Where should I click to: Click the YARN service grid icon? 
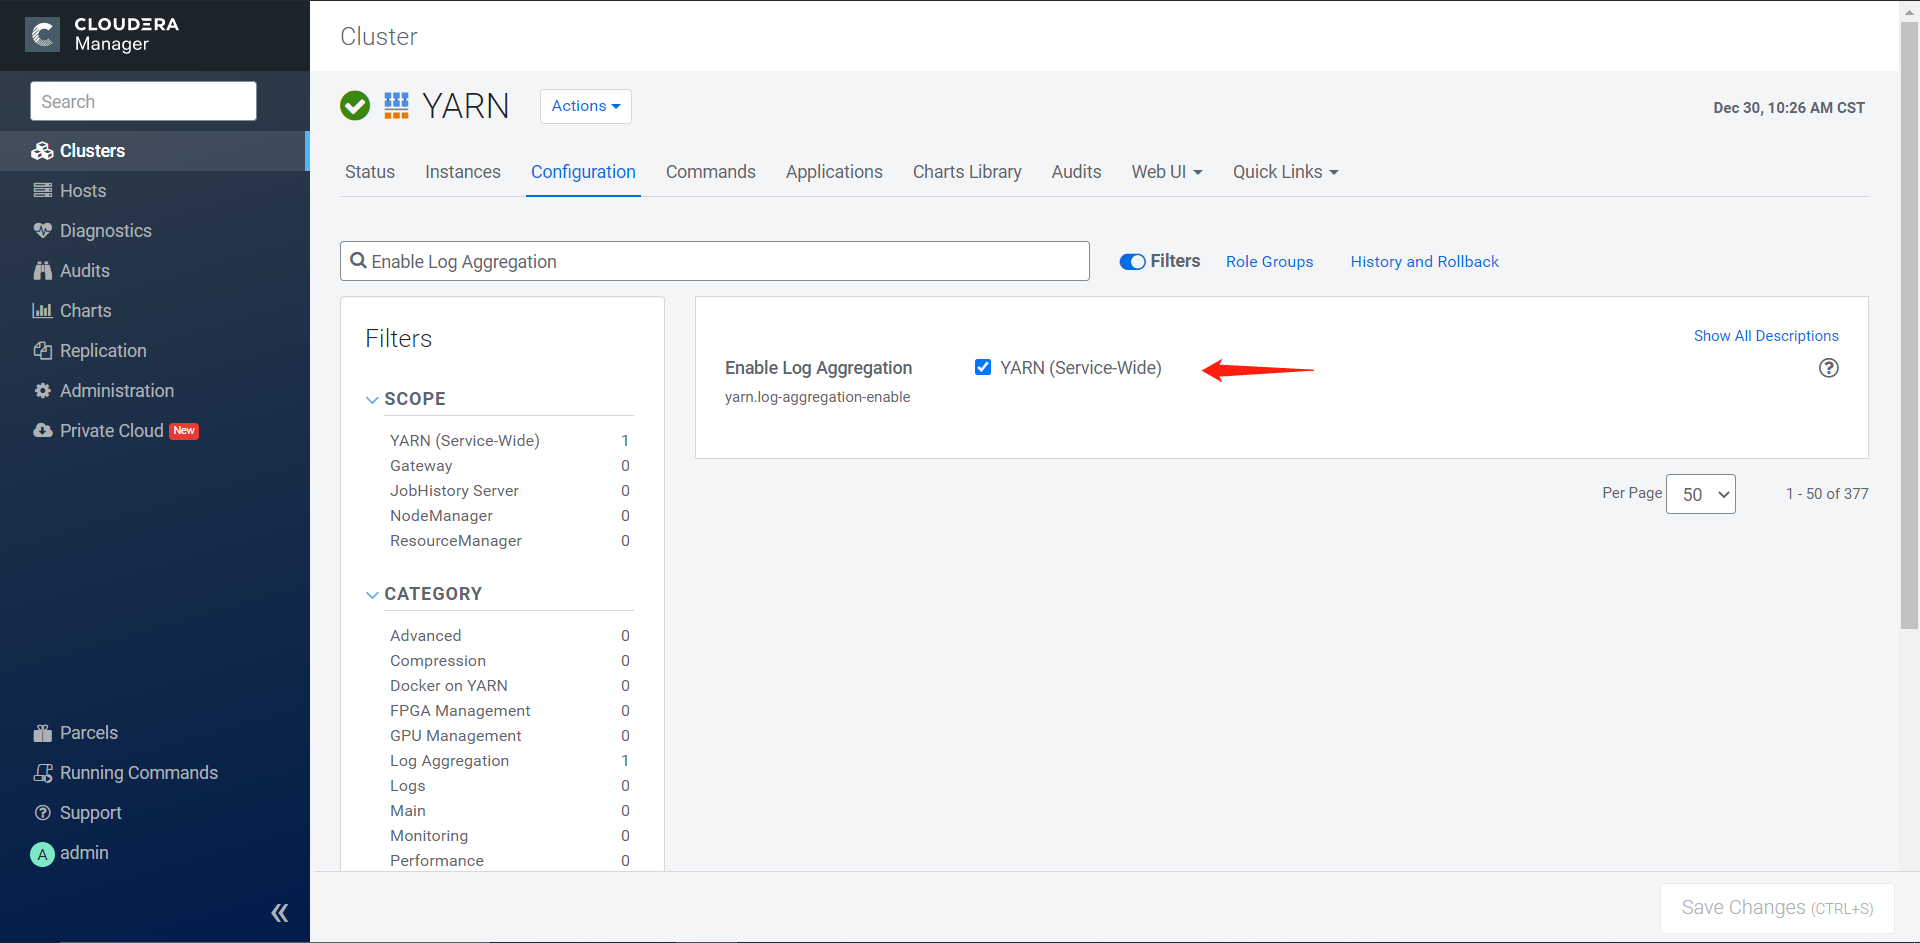(x=396, y=106)
